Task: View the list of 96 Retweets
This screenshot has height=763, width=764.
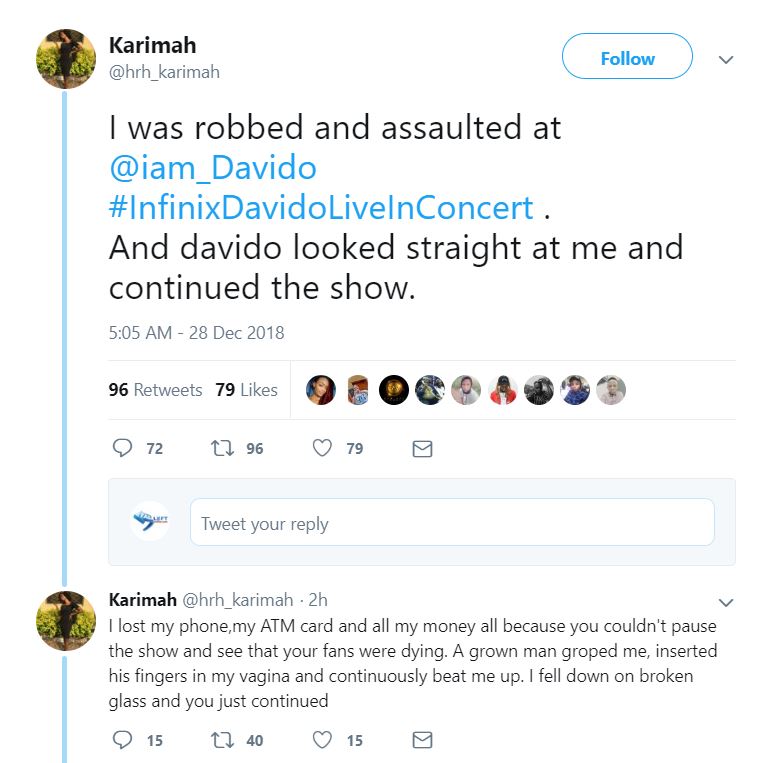Action: point(155,390)
